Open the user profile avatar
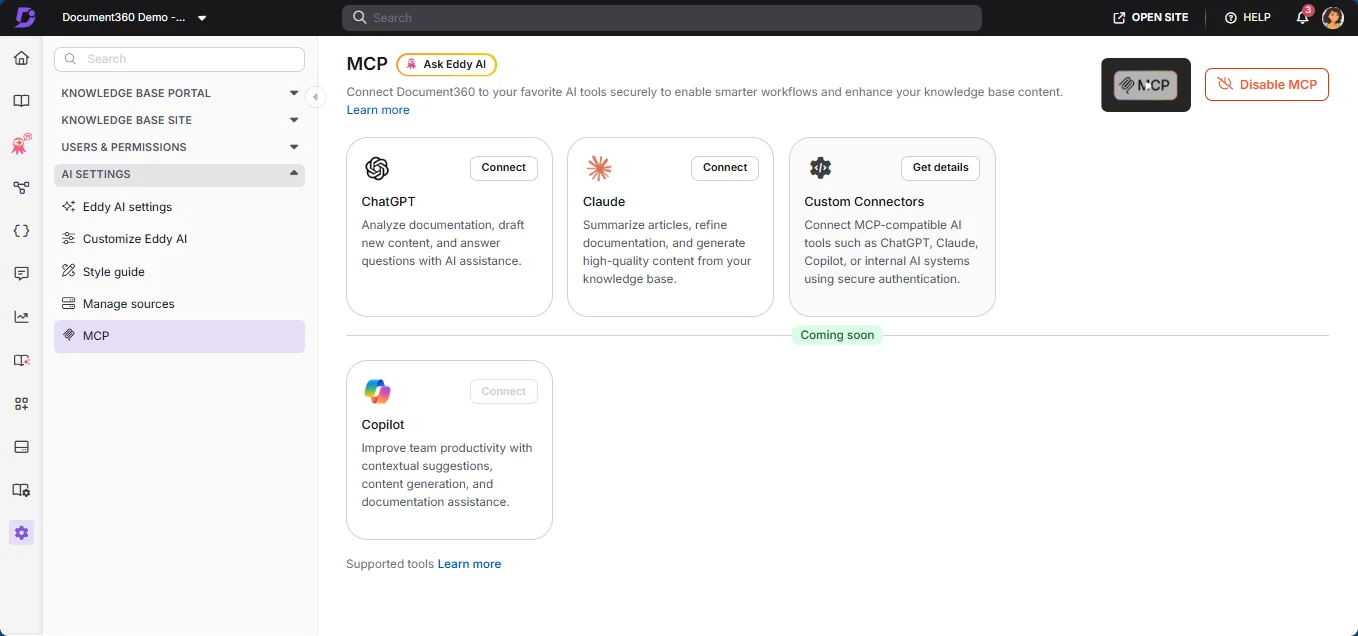The height and width of the screenshot is (636, 1358). tap(1332, 17)
